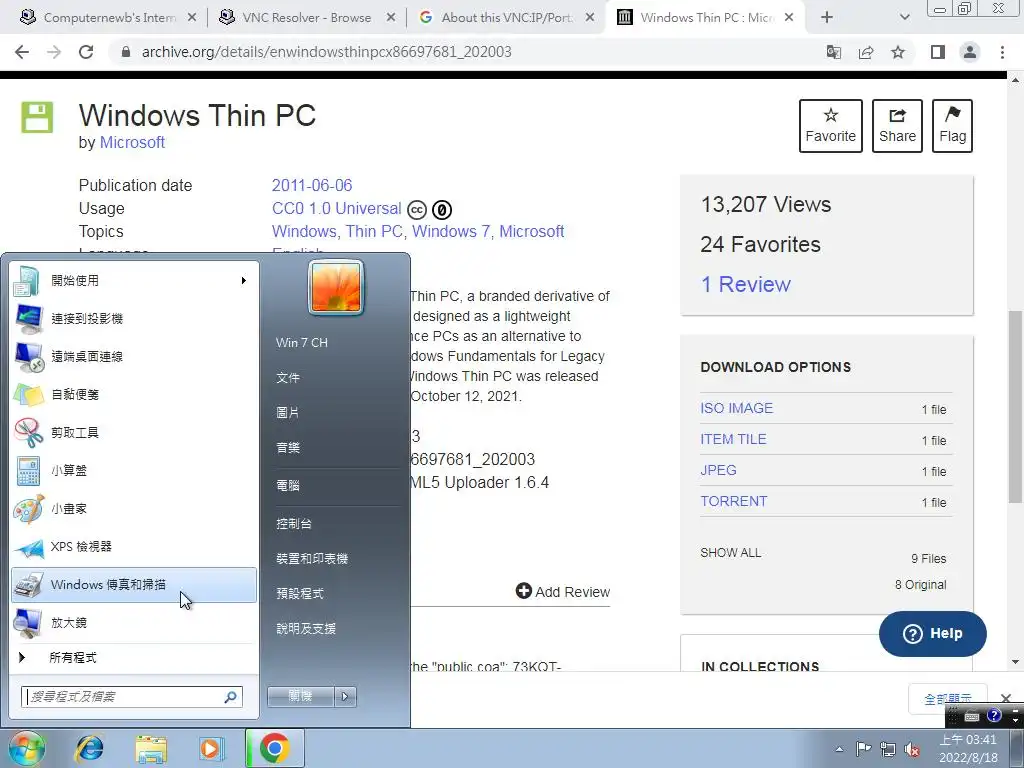The width and height of the screenshot is (1024, 768).
Task: Bookmark this page with the star icon
Action: [898, 52]
